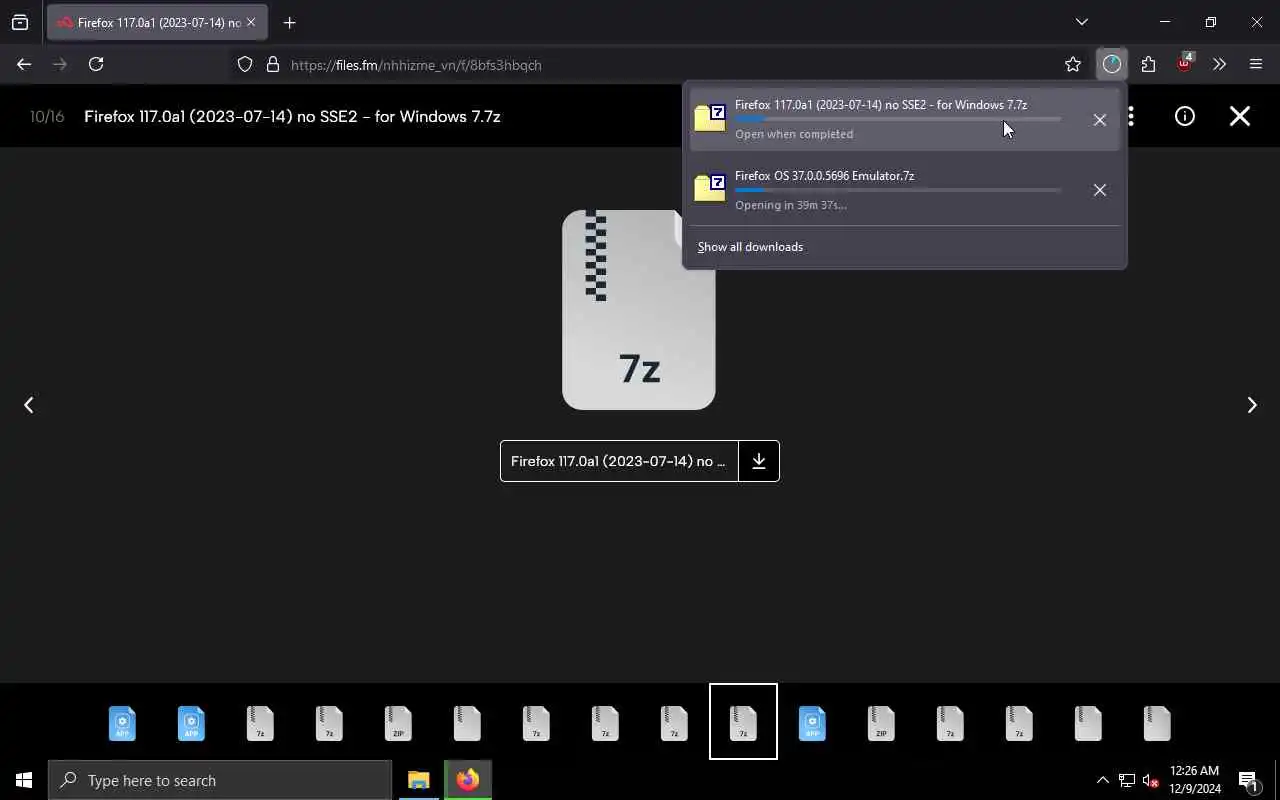Show more tools overflow chevrons
Image resolution: width=1280 pixels, height=800 pixels.
[1219, 64]
